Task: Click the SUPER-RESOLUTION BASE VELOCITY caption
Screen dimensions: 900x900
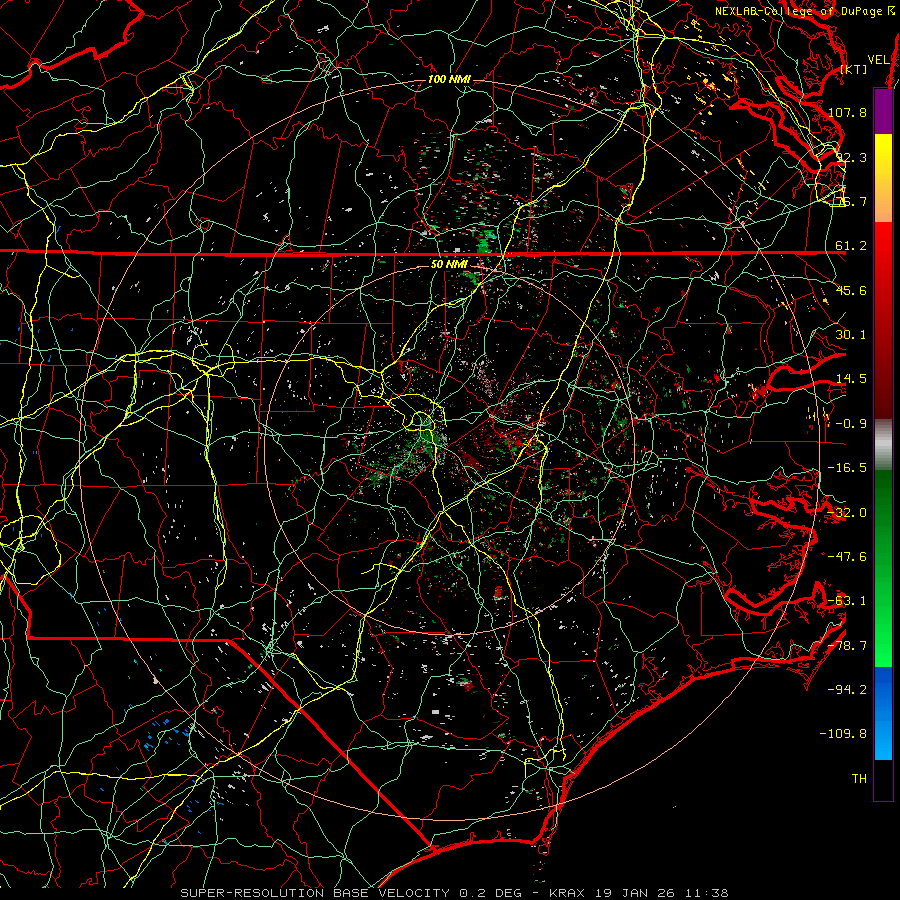Action: point(315,893)
